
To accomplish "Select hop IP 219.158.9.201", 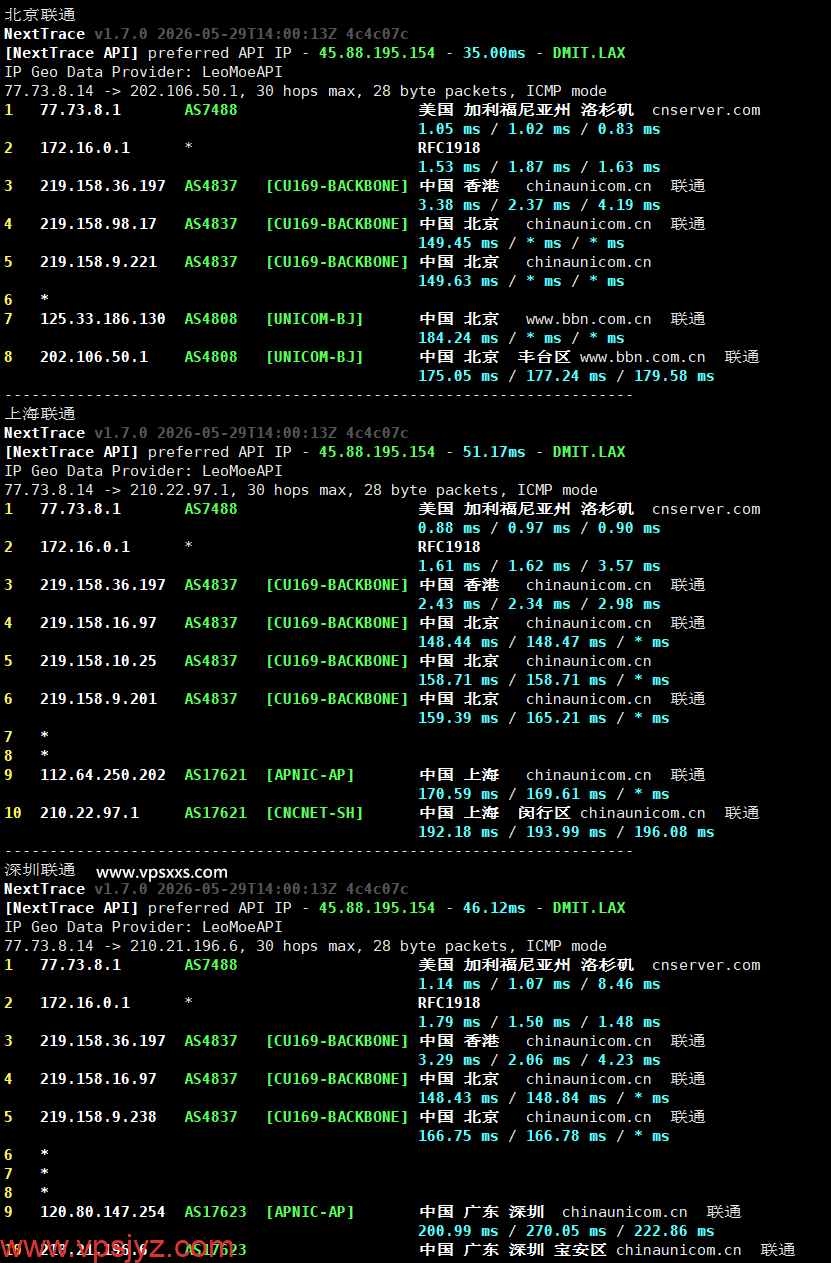I will [98, 699].
